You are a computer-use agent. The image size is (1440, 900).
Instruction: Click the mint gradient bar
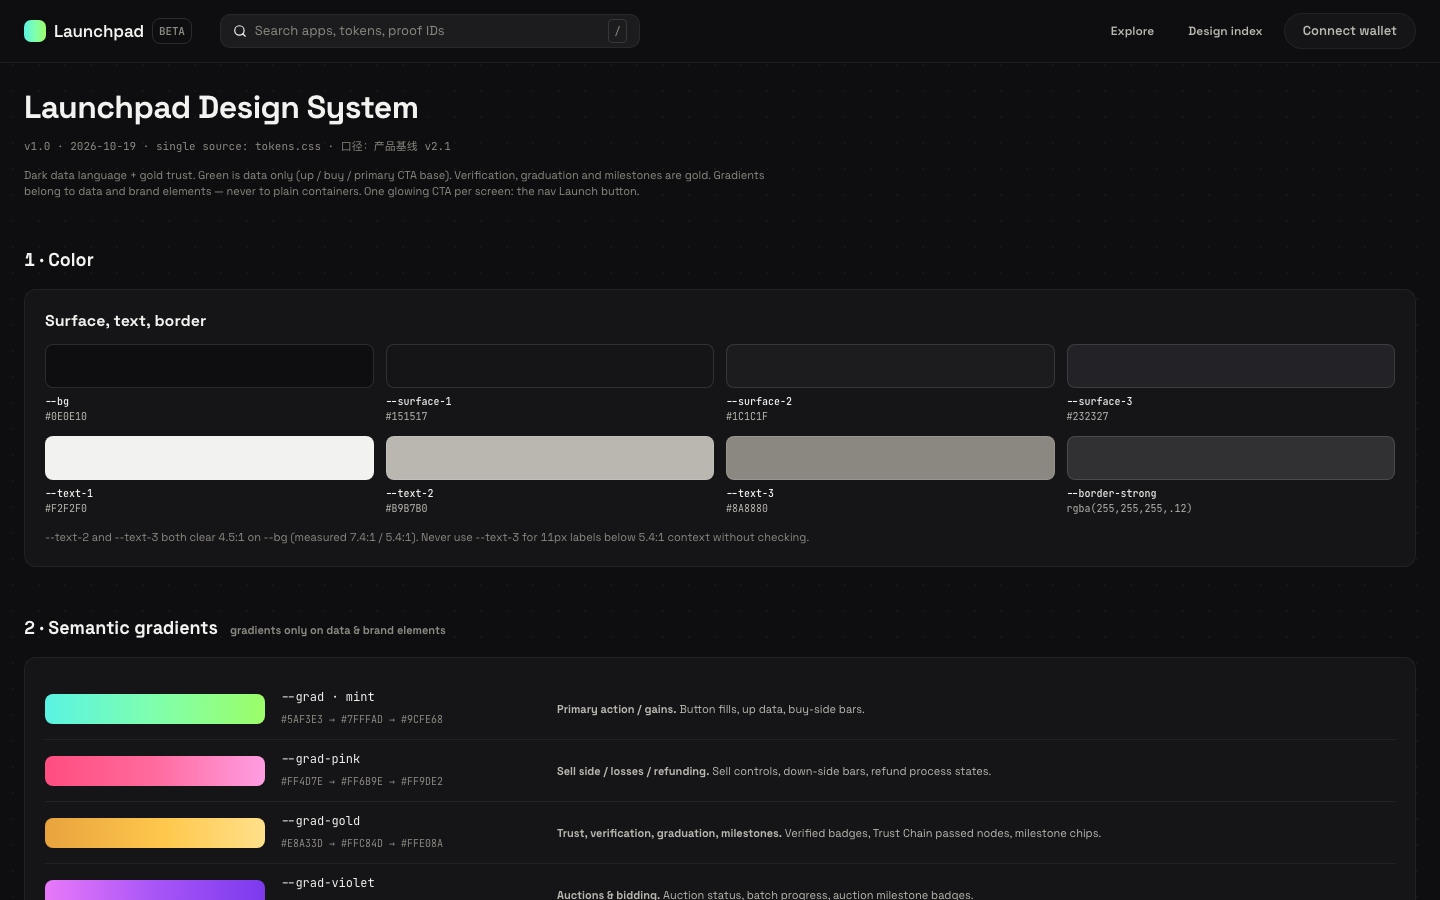point(155,709)
